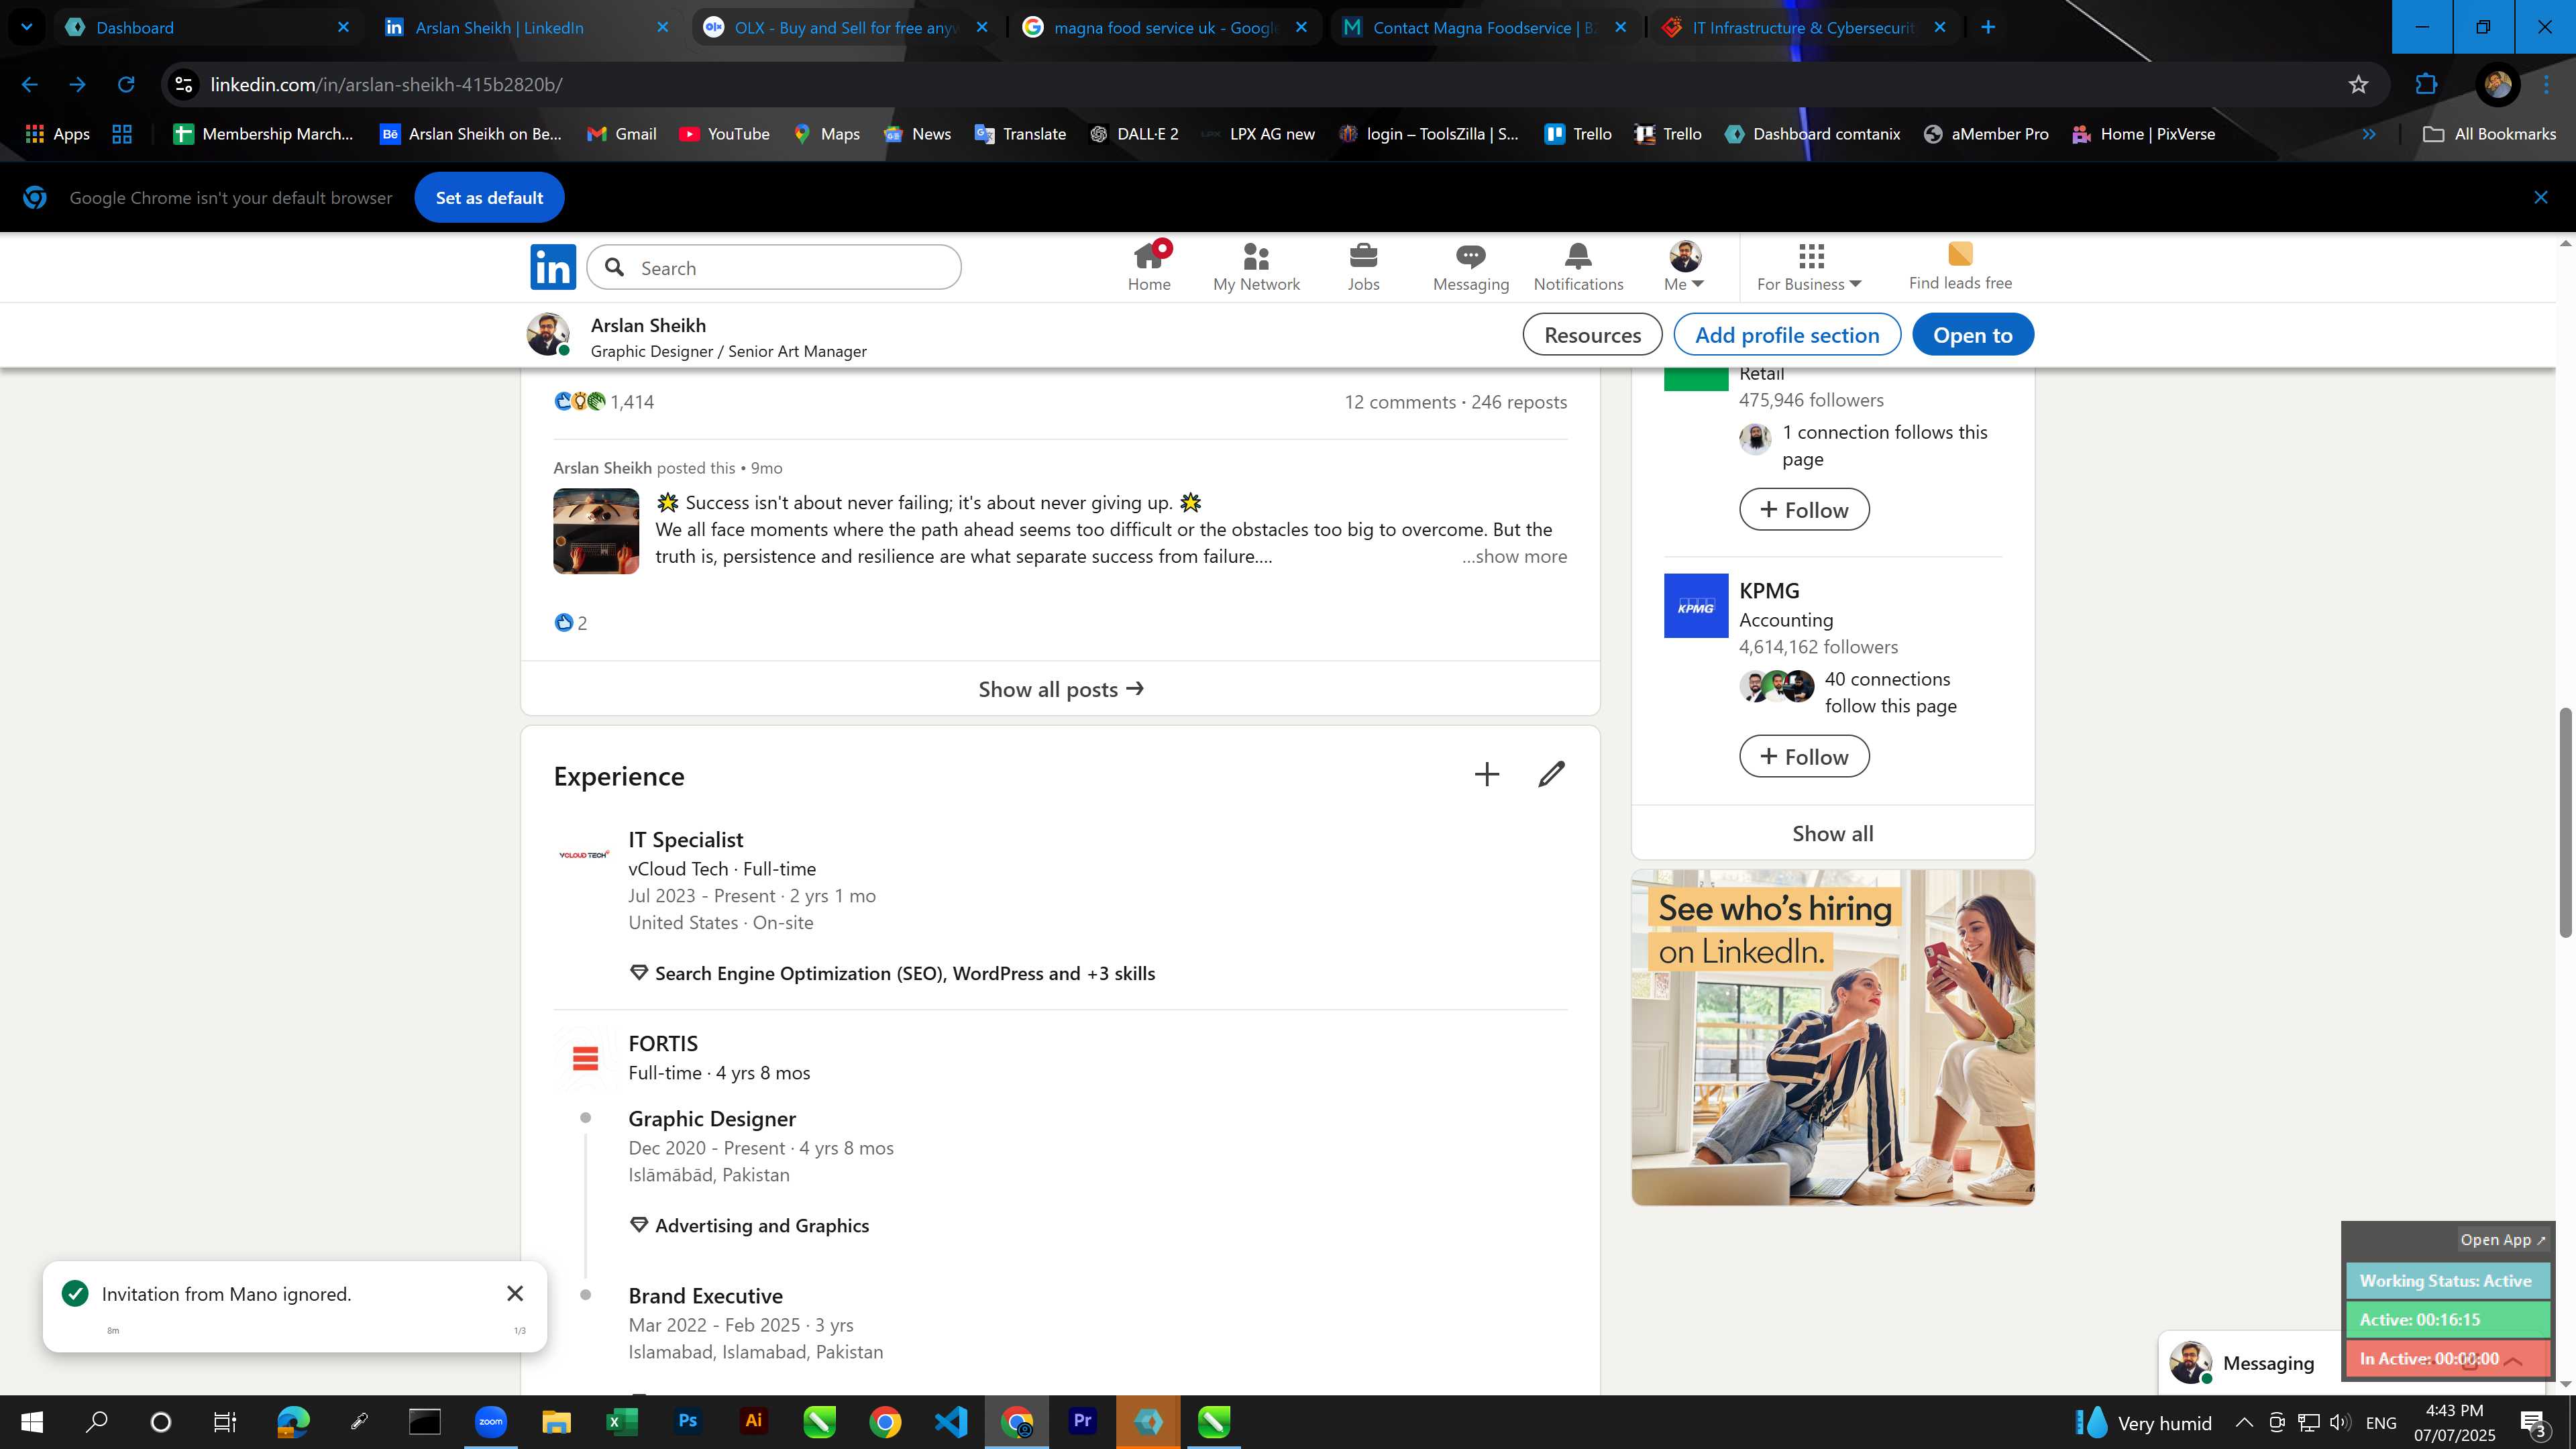Follow the Retail company page
The image size is (2576, 1449).
1804,509
